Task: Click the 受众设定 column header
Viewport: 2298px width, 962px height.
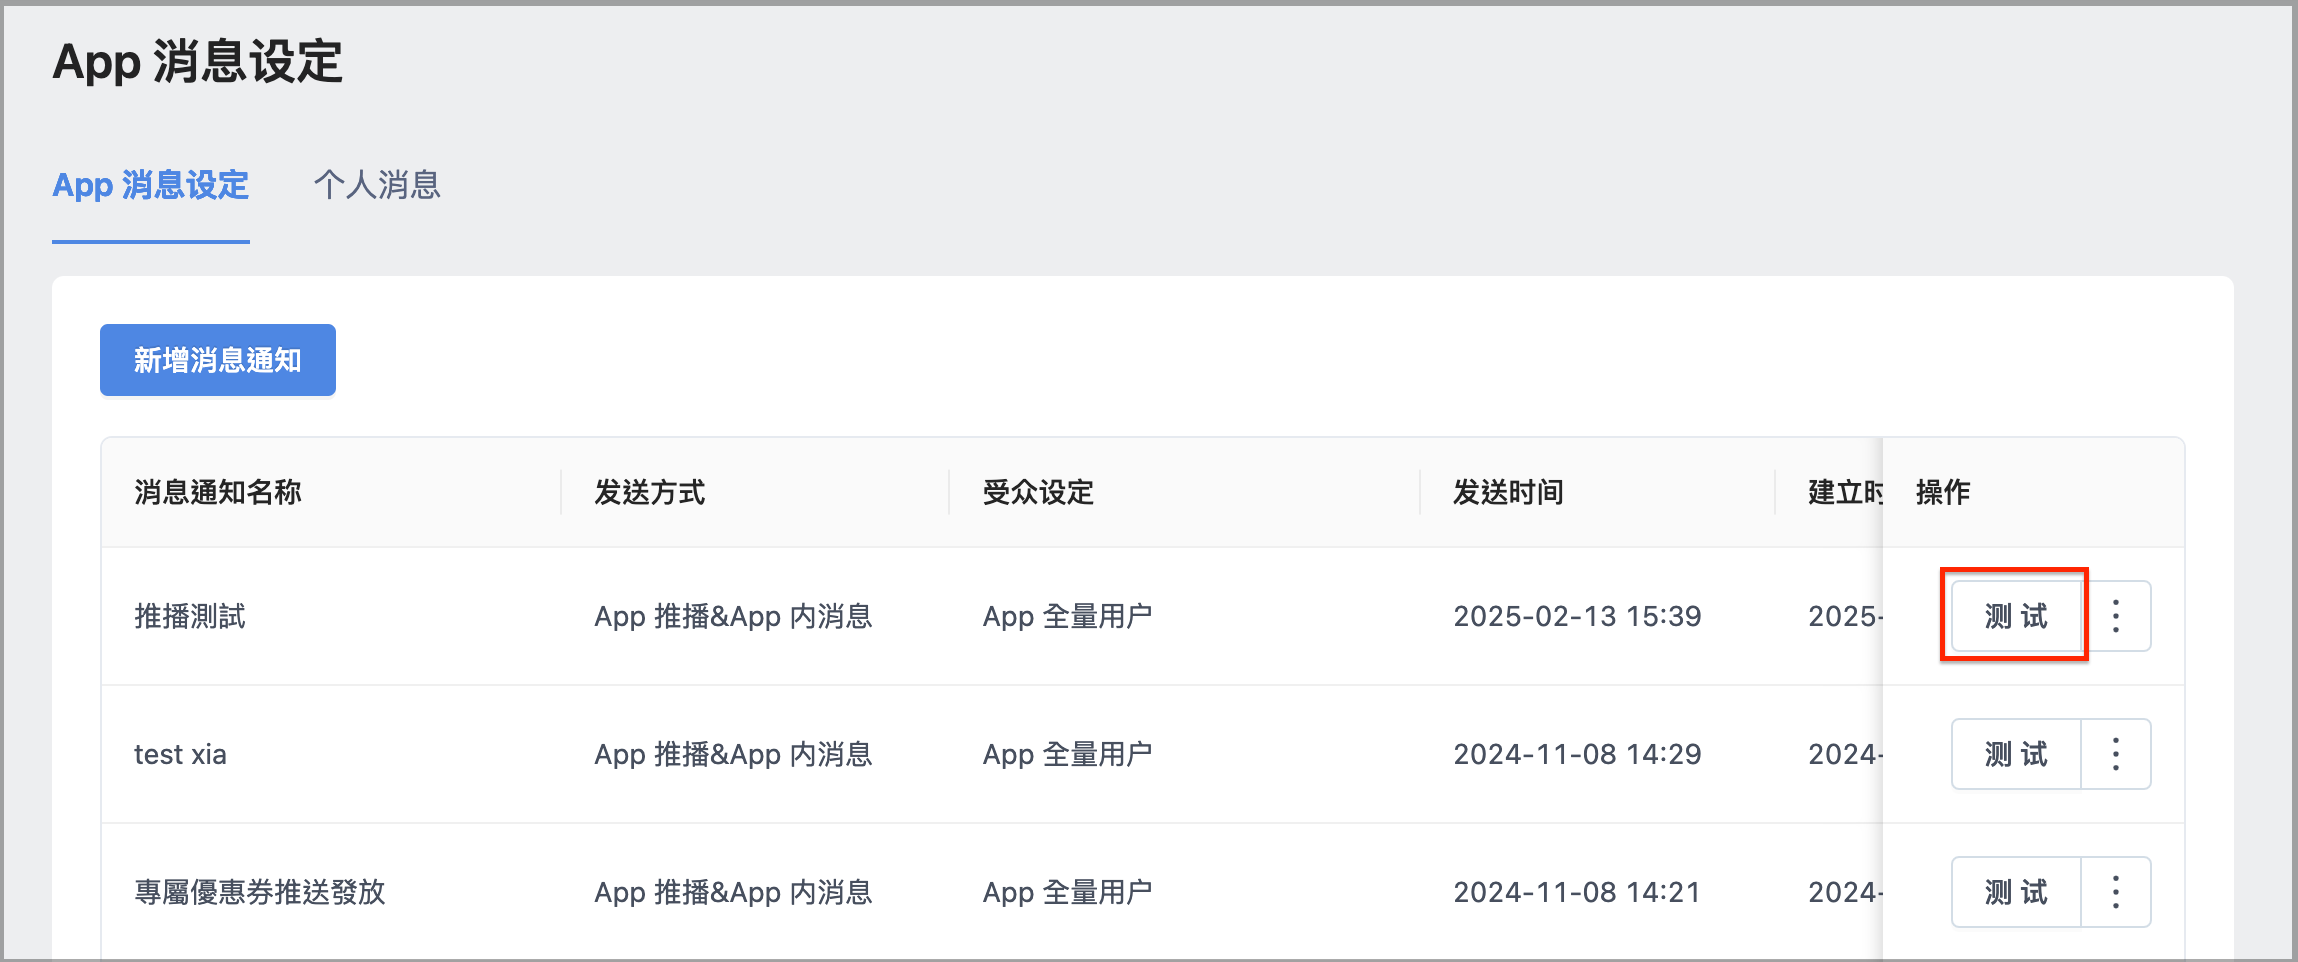Action: pyautogui.click(x=1038, y=492)
